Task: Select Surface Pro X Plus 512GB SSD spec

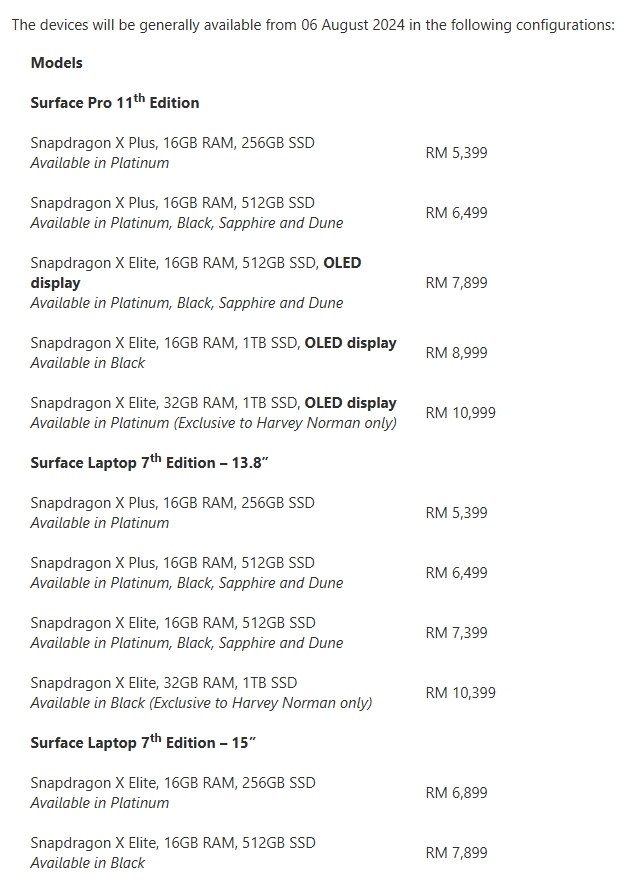Action: [172, 203]
